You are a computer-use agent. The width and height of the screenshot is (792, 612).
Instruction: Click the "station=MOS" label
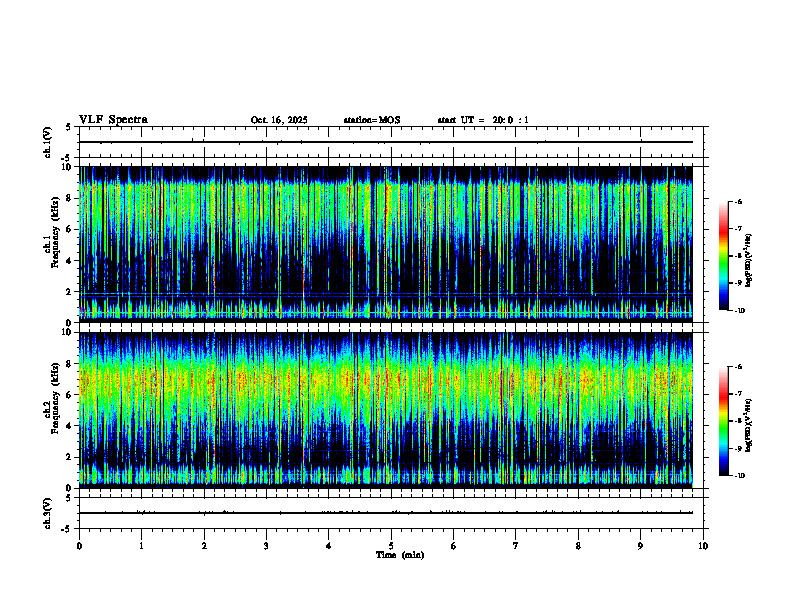[x=372, y=120]
